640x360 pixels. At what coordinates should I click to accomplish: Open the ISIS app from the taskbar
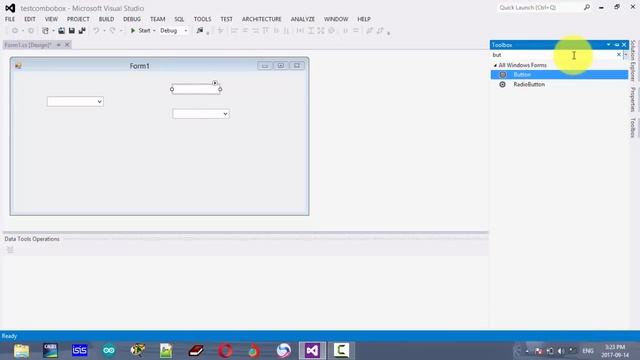(x=80, y=351)
